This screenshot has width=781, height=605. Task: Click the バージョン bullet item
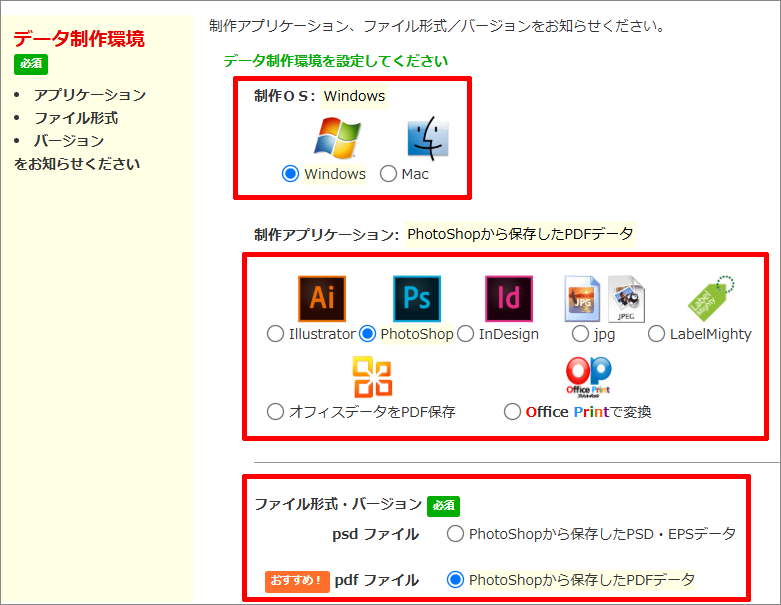point(69,141)
